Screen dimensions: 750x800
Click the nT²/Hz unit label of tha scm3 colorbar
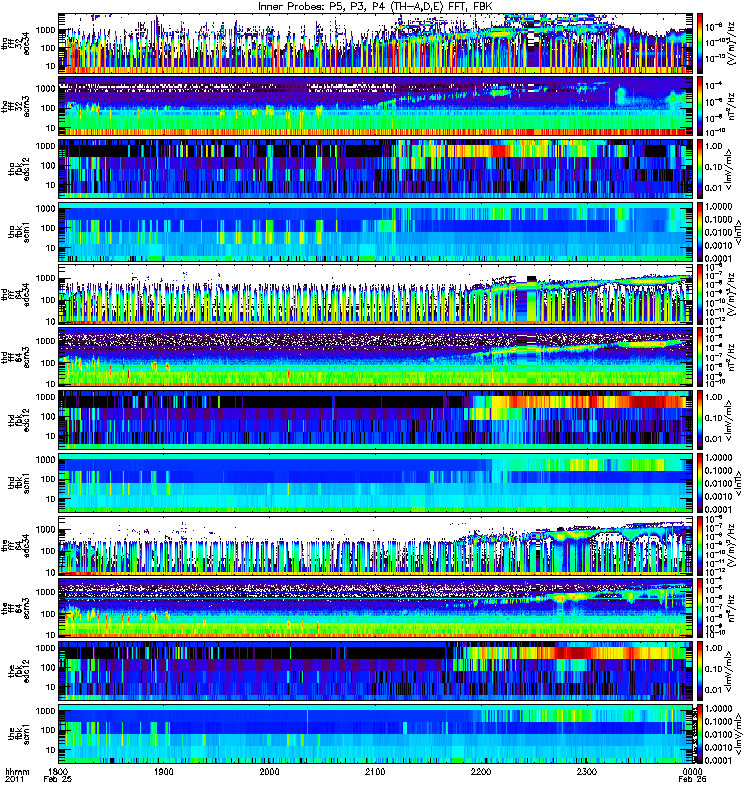(x=731, y=106)
